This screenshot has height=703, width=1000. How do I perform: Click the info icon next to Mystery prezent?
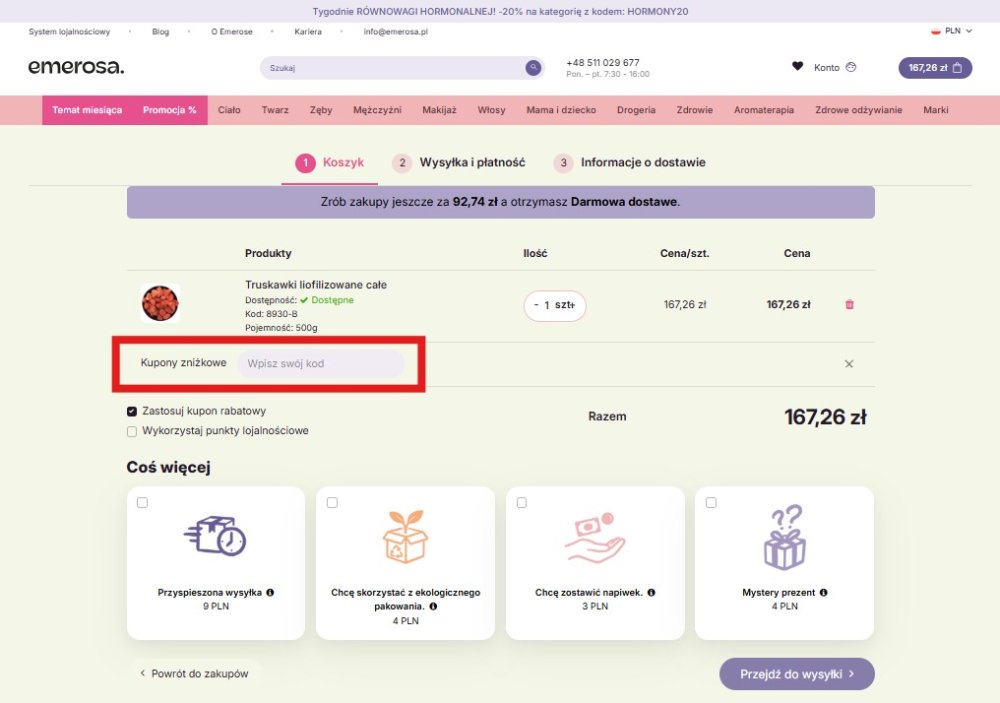point(823,592)
